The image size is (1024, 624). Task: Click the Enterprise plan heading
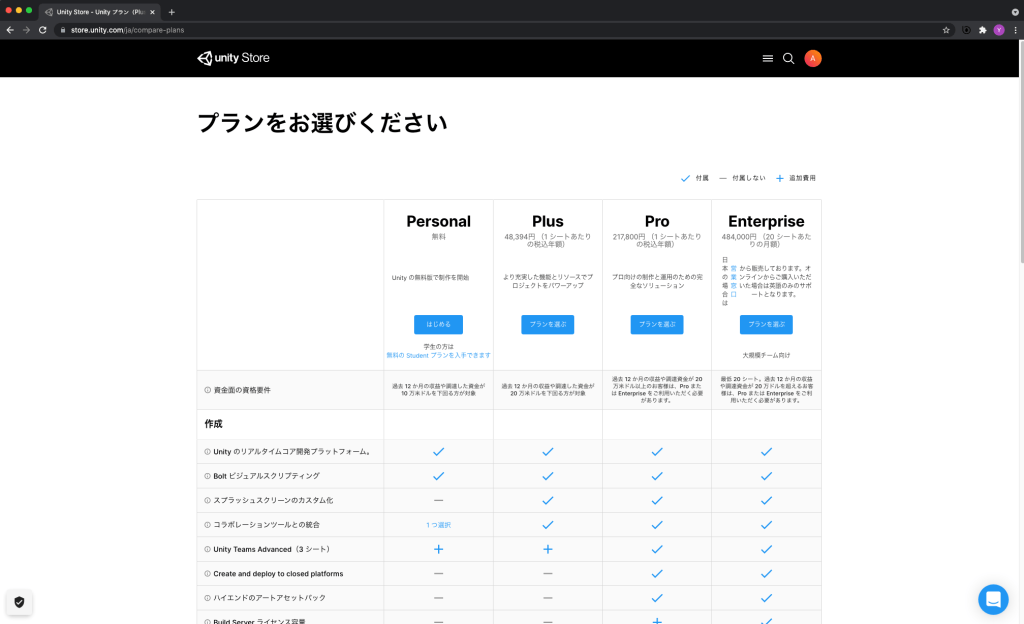(766, 221)
